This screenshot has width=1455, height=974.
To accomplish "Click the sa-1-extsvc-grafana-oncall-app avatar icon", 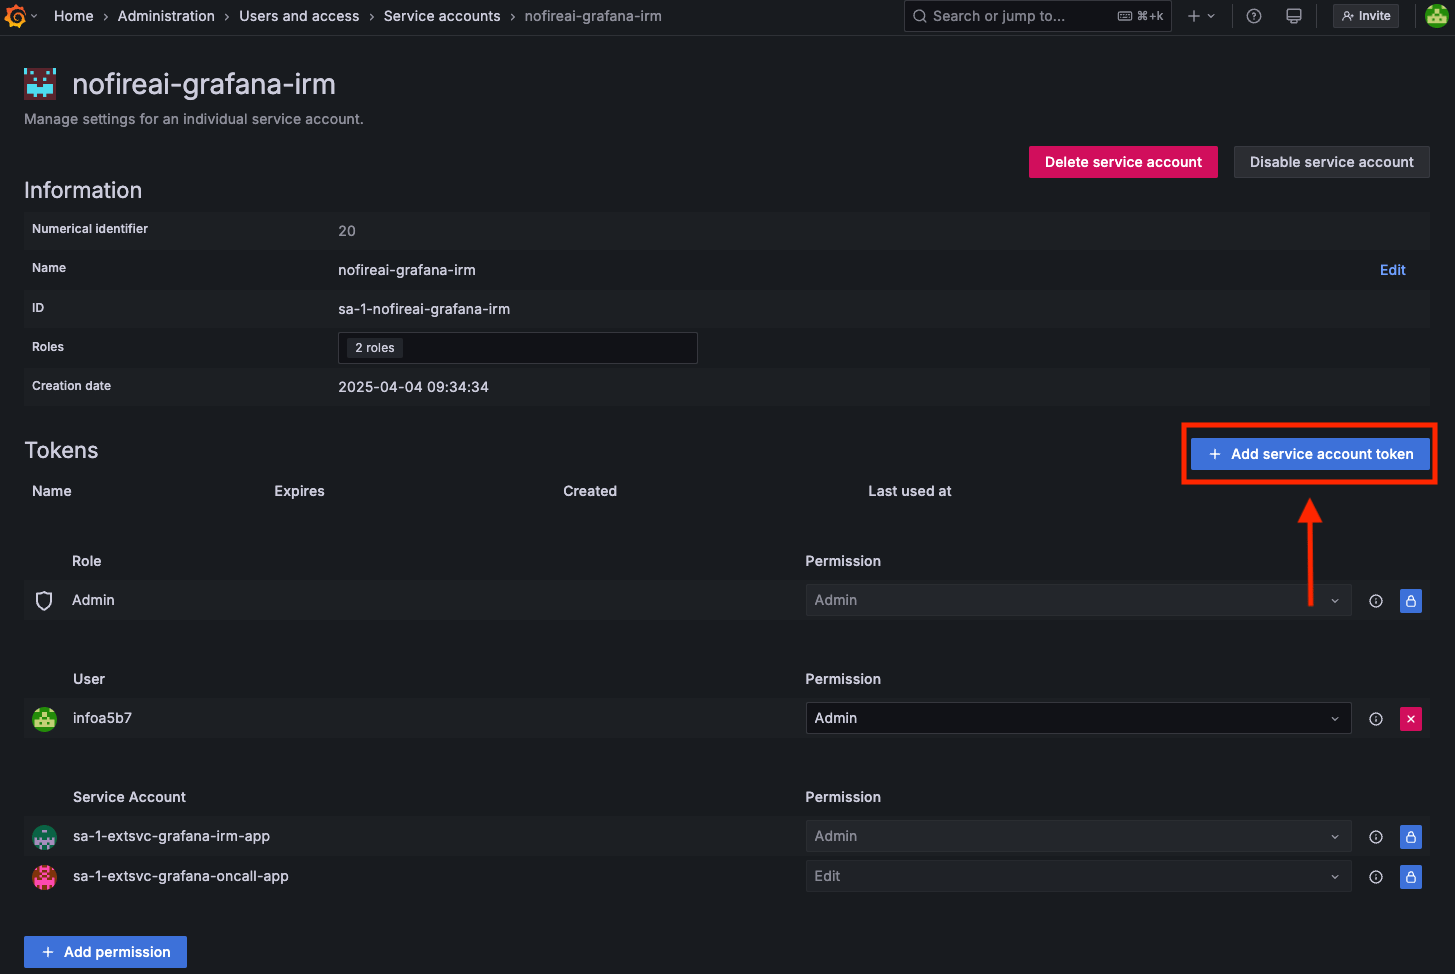I will (45, 877).
